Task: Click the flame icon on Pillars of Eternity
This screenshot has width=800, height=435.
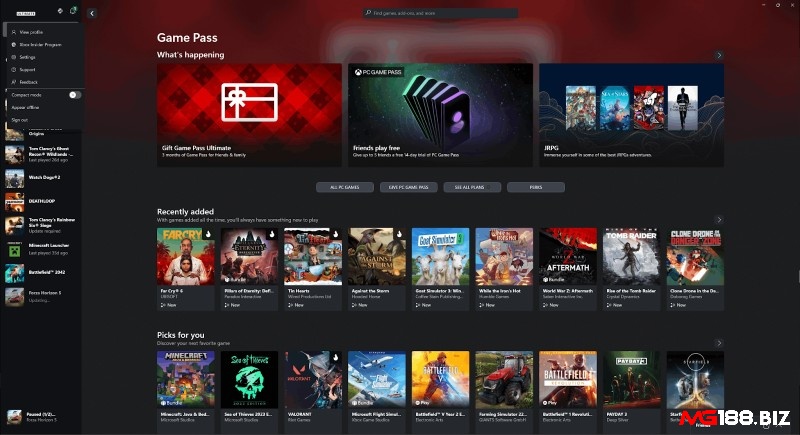Action: (272, 234)
